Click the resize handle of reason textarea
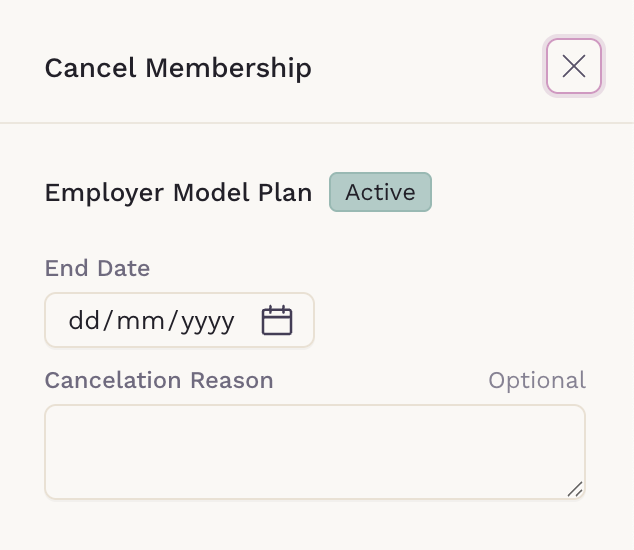This screenshot has width=634, height=550. (575, 489)
